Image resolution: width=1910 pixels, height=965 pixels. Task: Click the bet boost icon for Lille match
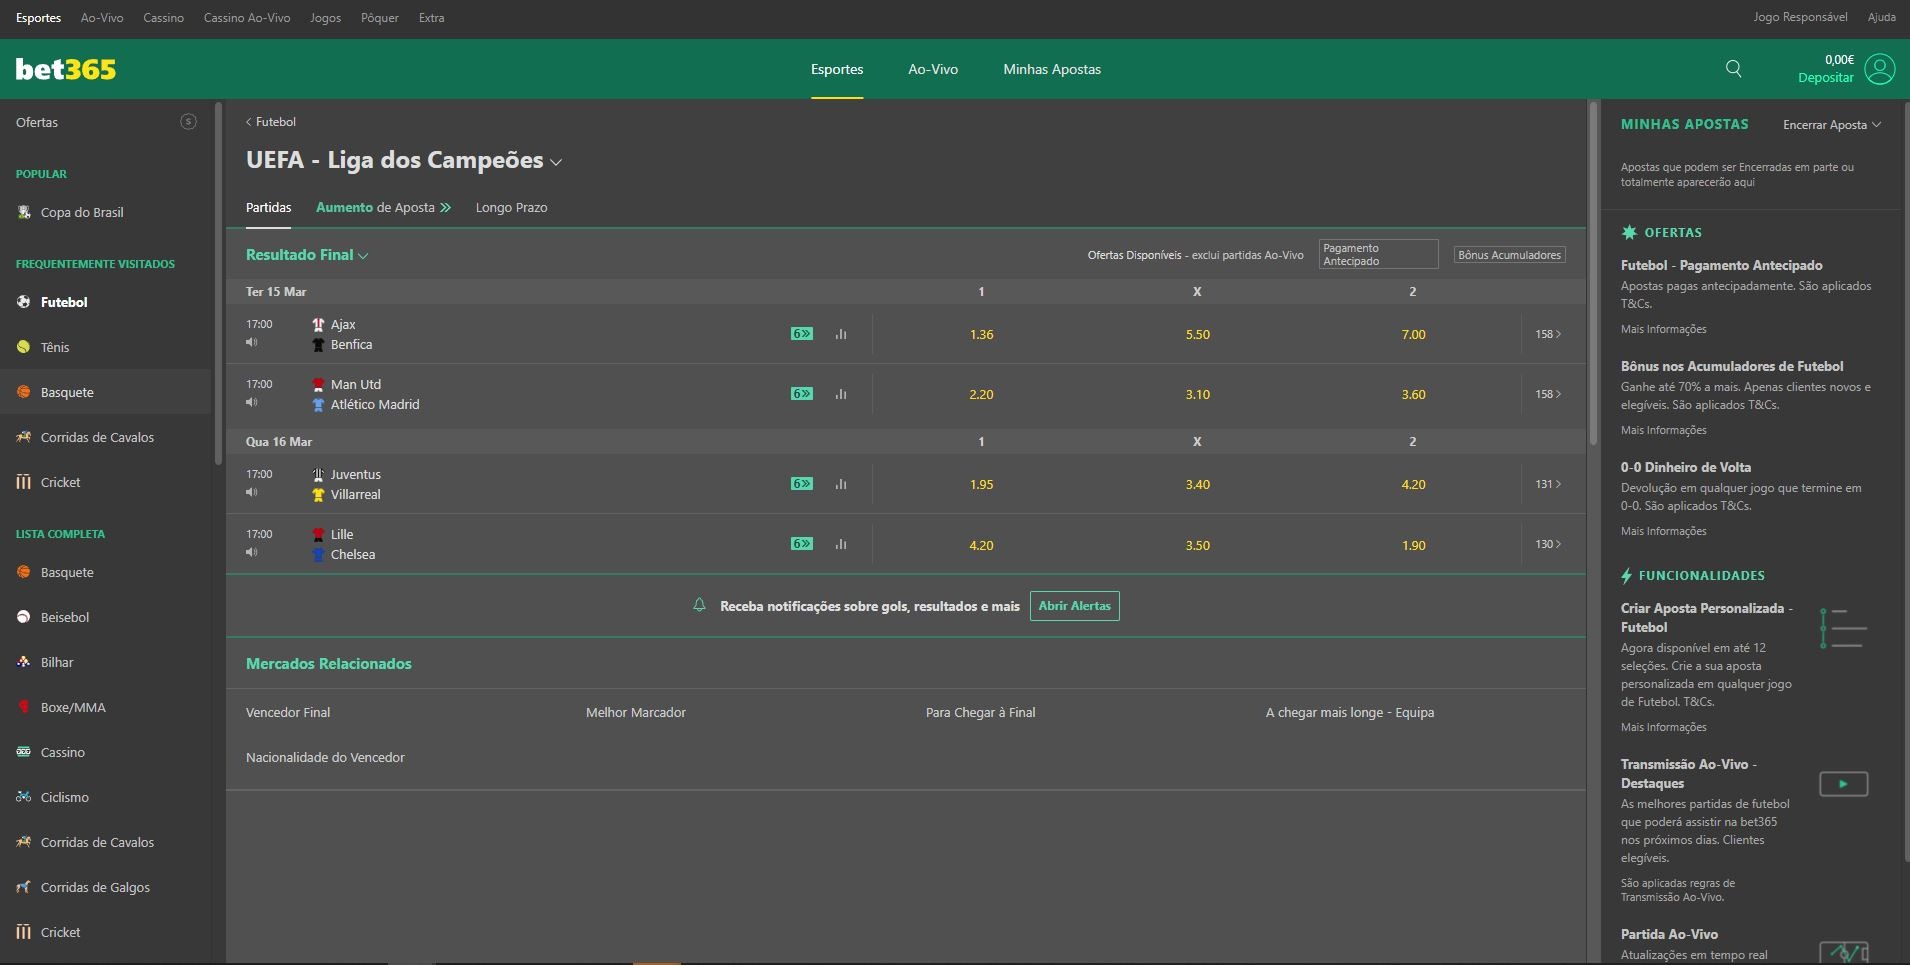(x=801, y=544)
